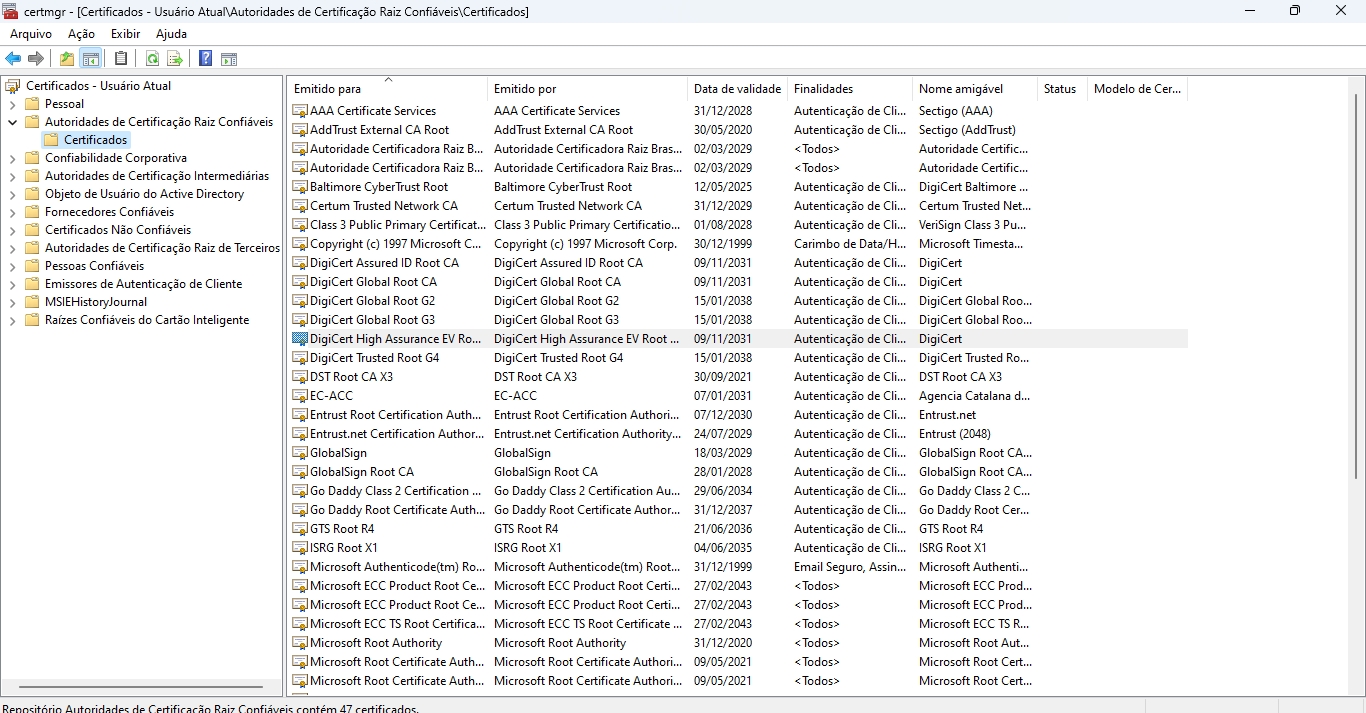Click the certificate icon beside EC-ACC
Screen dimensions: 1366x713
[300, 396]
